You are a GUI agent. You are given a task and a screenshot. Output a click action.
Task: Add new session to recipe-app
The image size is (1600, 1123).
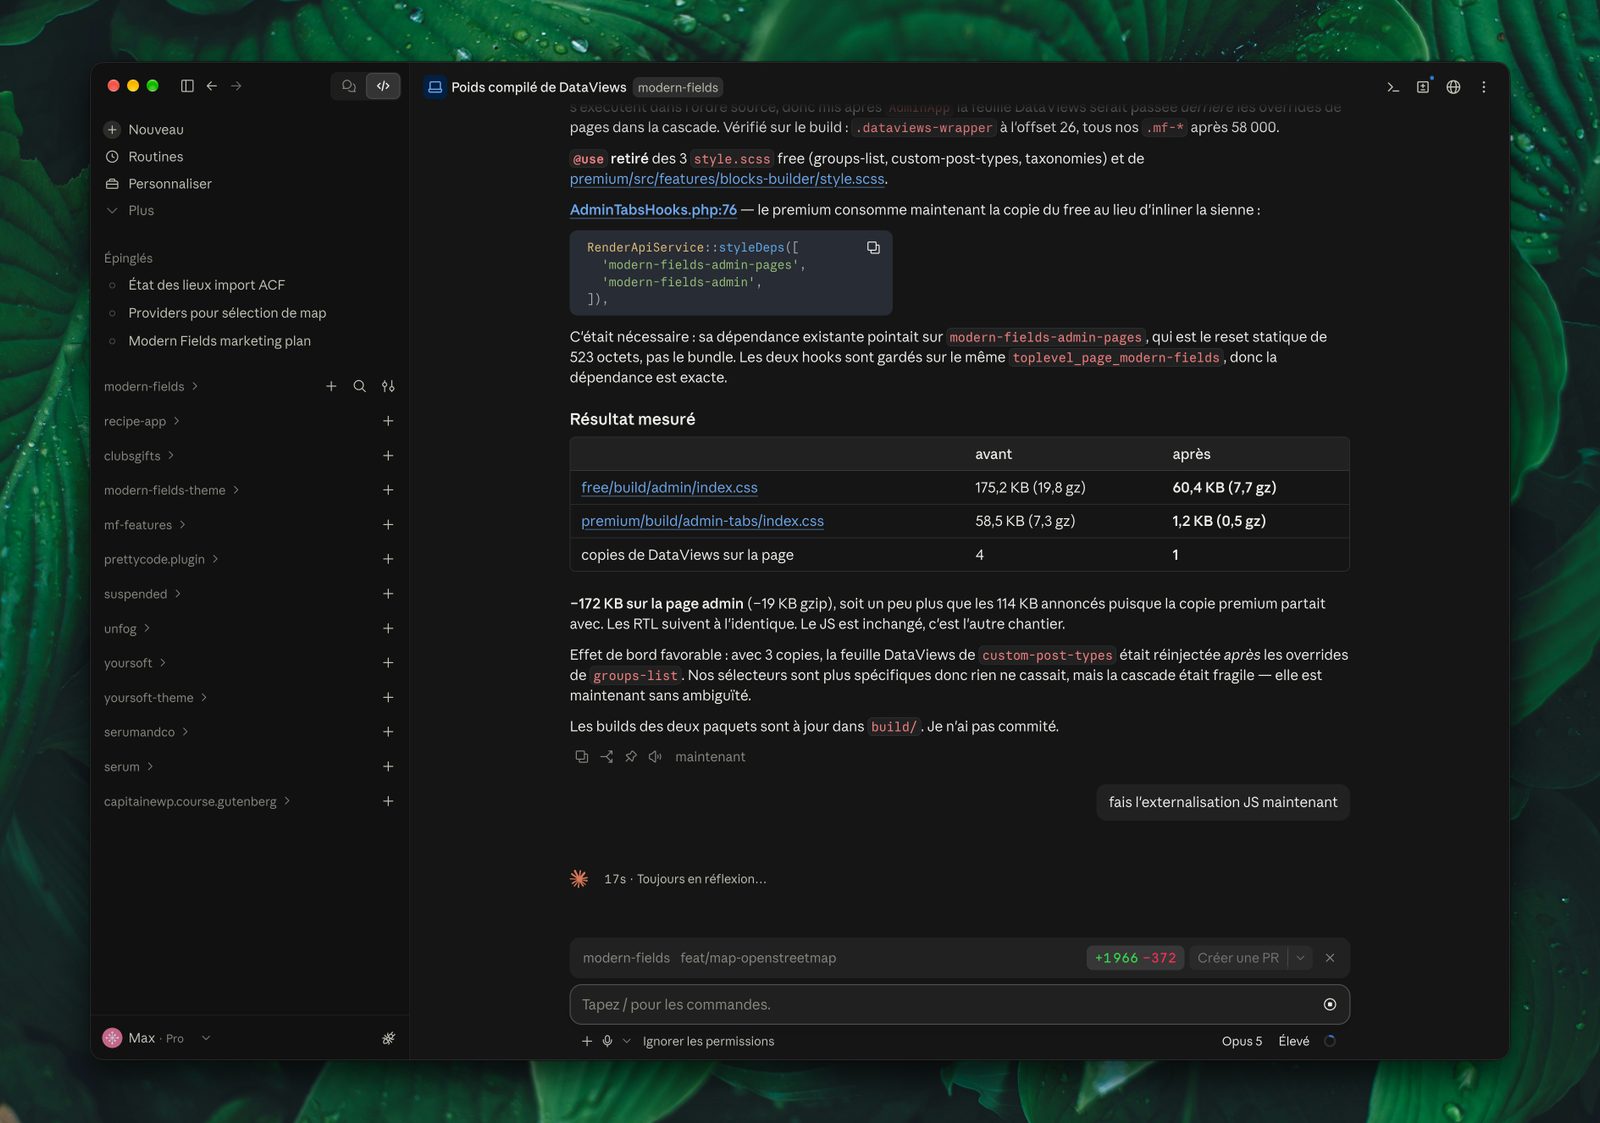pos(388,421)
